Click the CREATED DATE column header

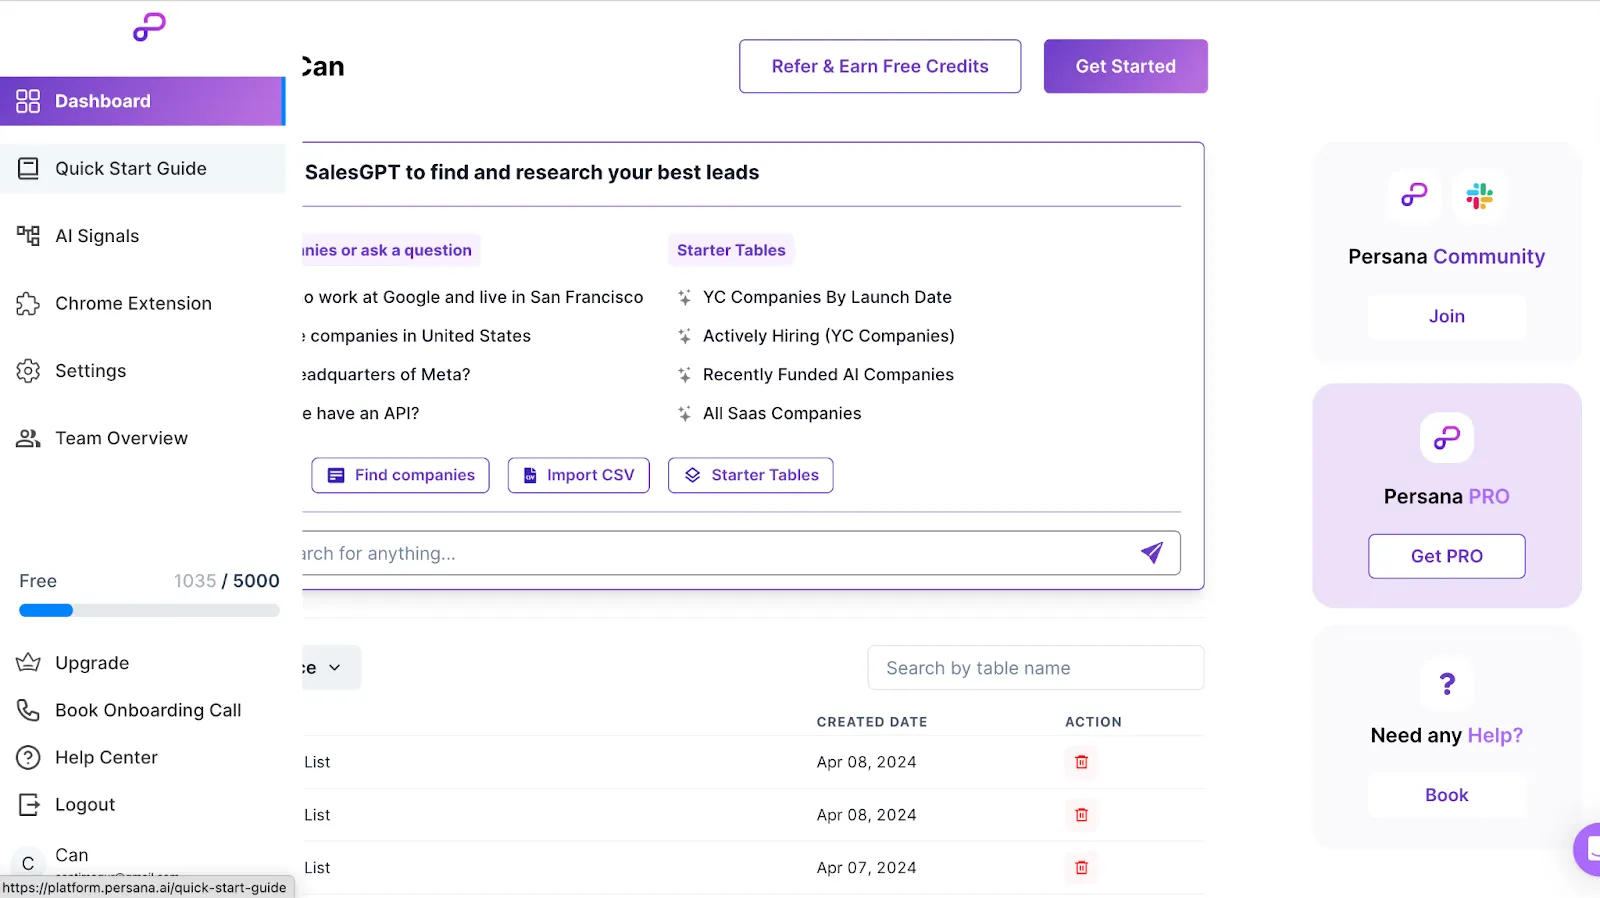(x=872, y=722)
